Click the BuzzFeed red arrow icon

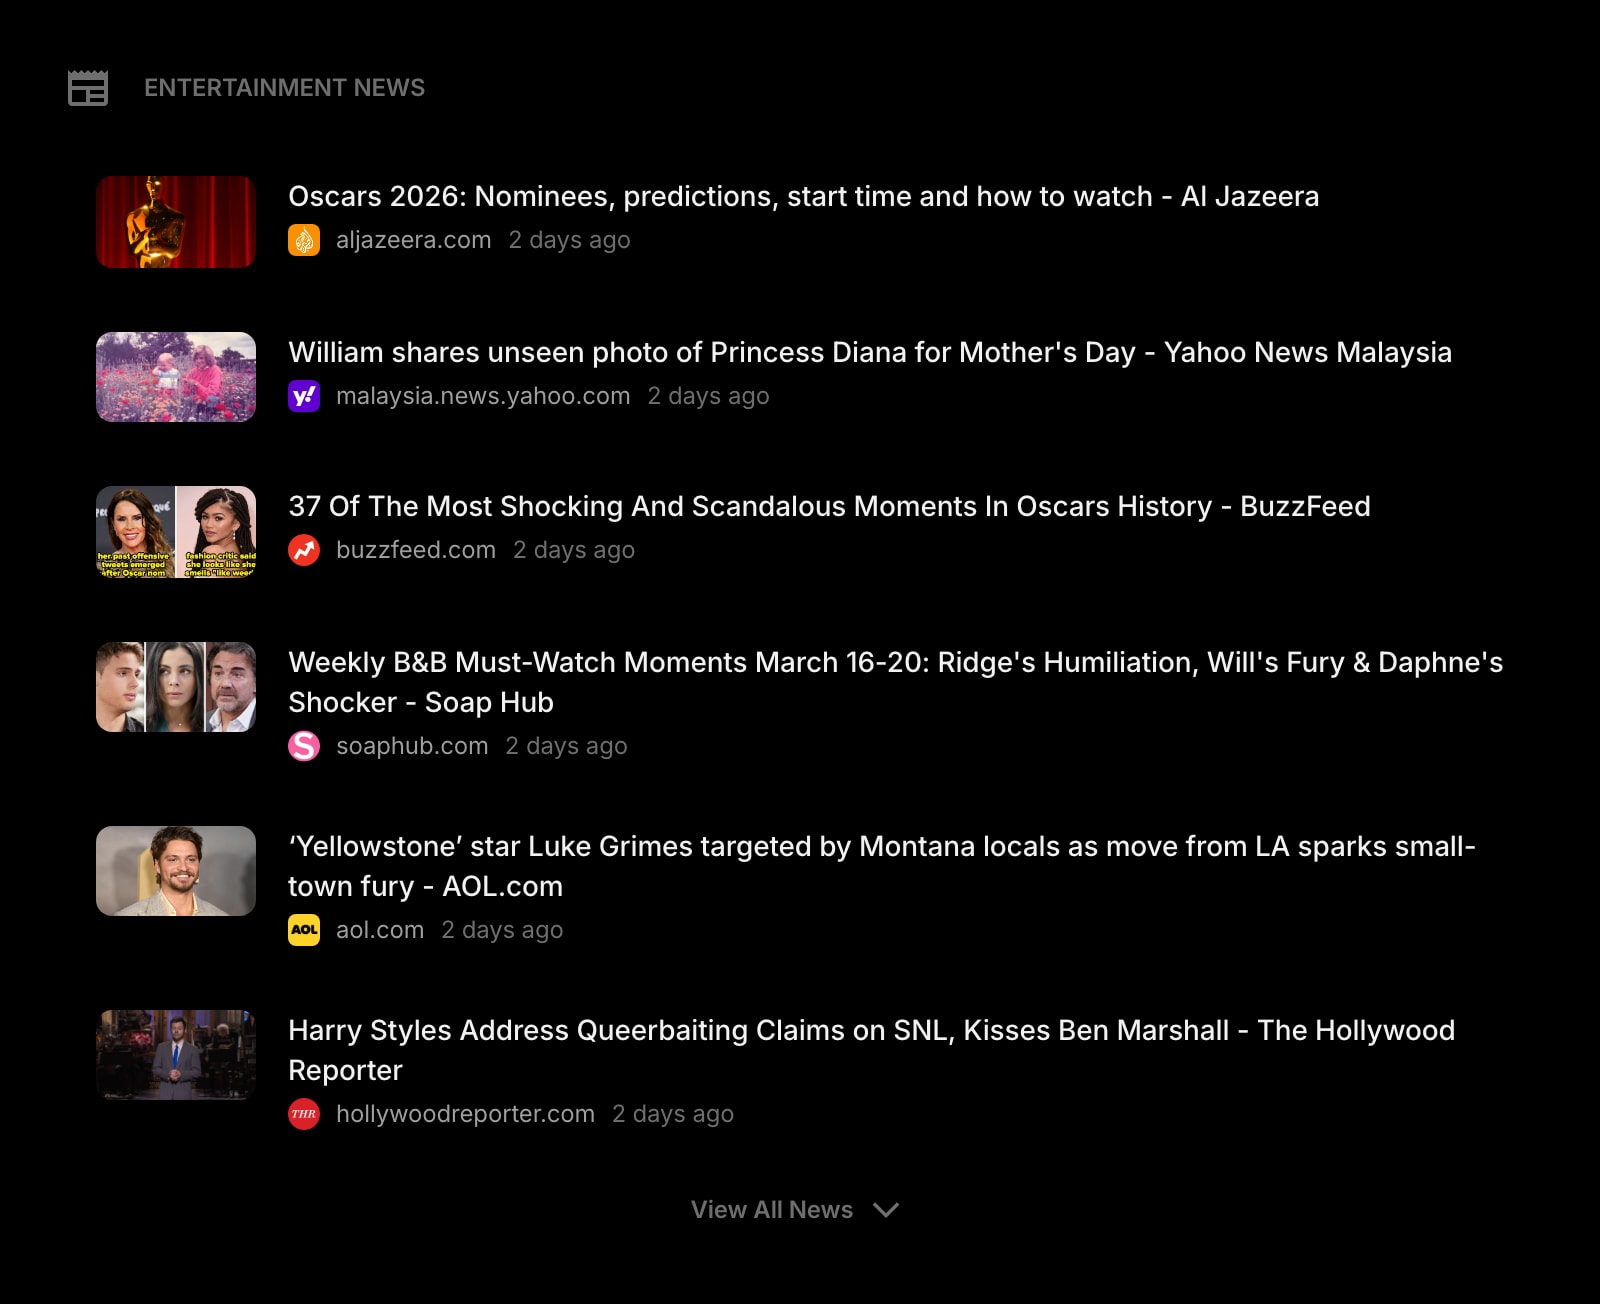304,550
